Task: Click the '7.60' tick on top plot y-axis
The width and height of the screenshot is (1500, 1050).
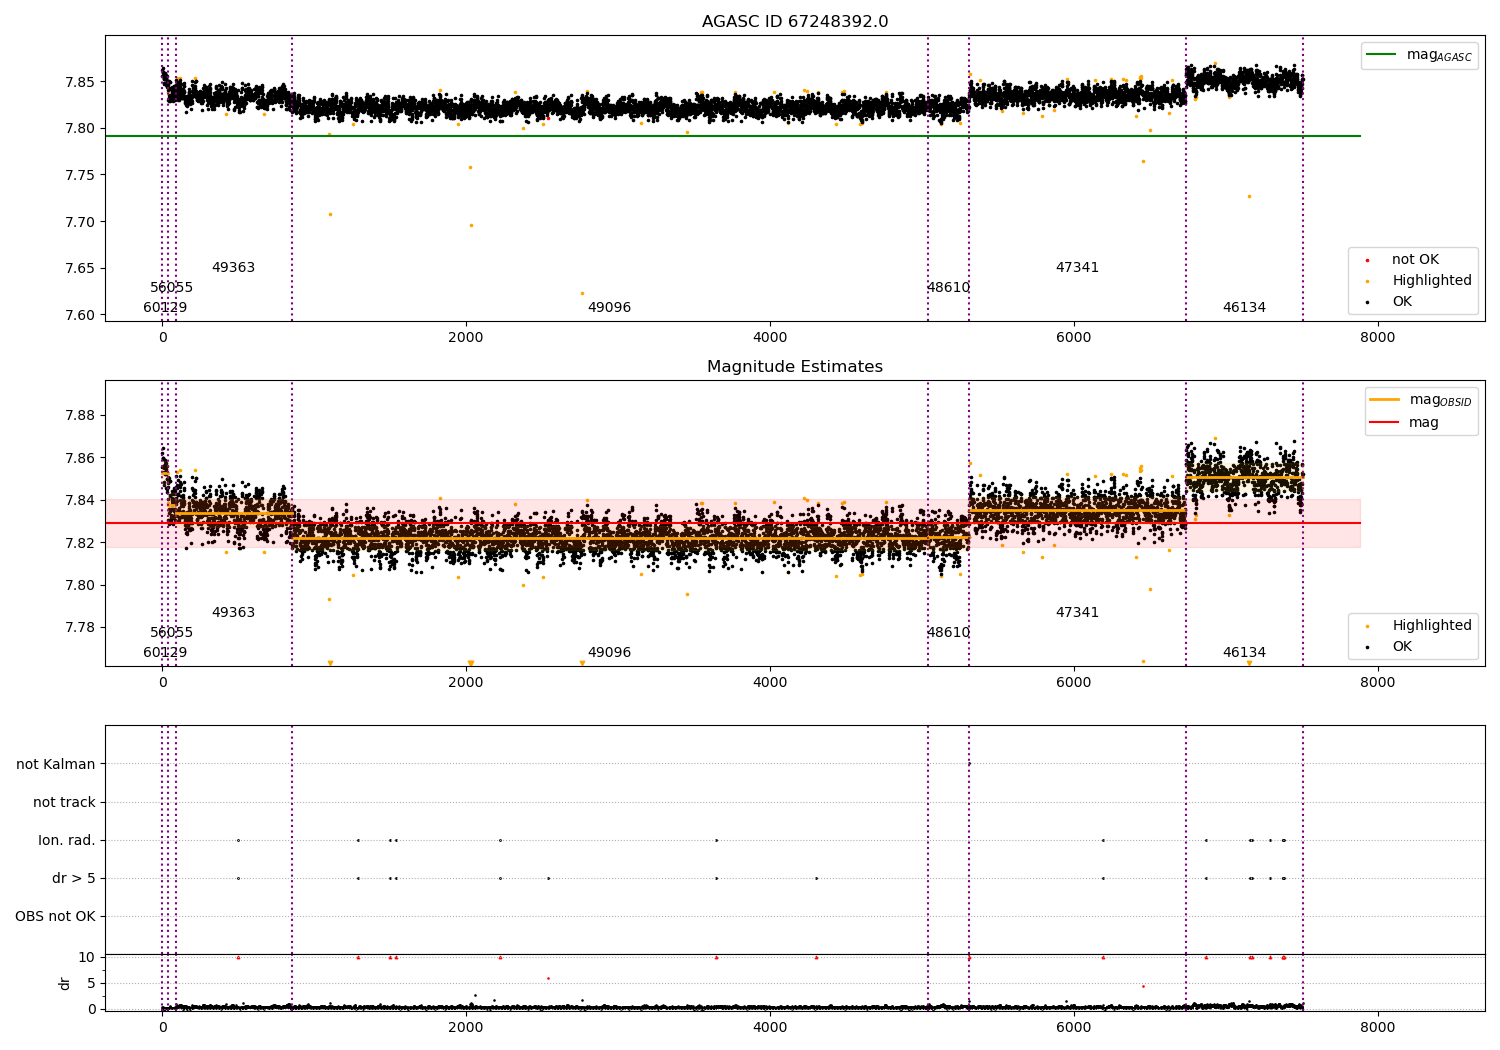Action: 80,315
